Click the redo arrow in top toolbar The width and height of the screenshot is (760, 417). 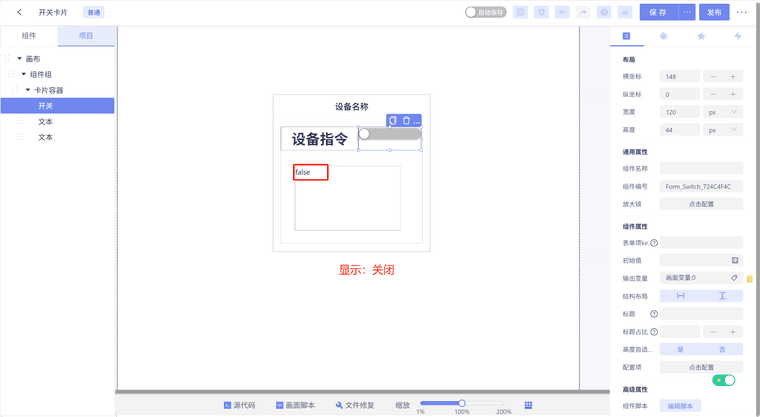point(583,12)
